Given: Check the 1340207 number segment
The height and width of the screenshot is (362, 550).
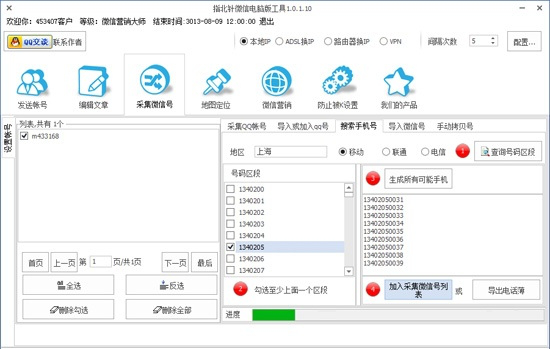Looking at the screenshot, I should pos(230,270).
